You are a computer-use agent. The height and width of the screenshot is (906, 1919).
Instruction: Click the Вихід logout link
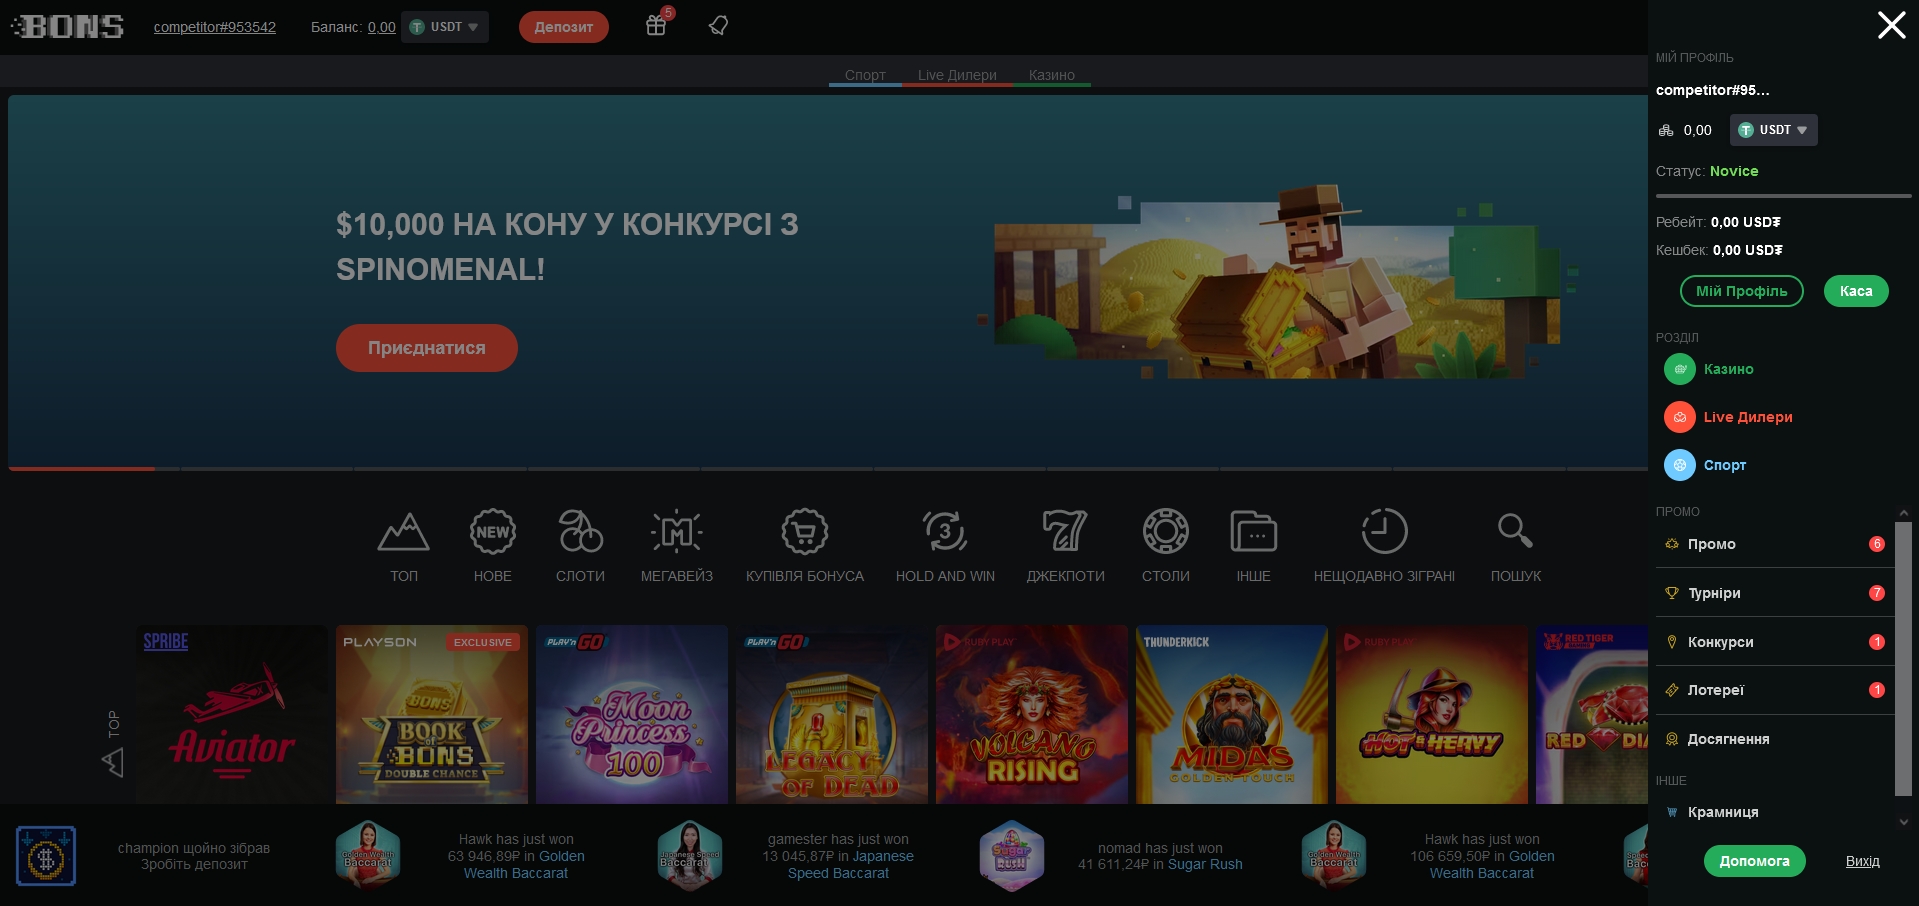pyautogui.click(x=1862, y=861)
